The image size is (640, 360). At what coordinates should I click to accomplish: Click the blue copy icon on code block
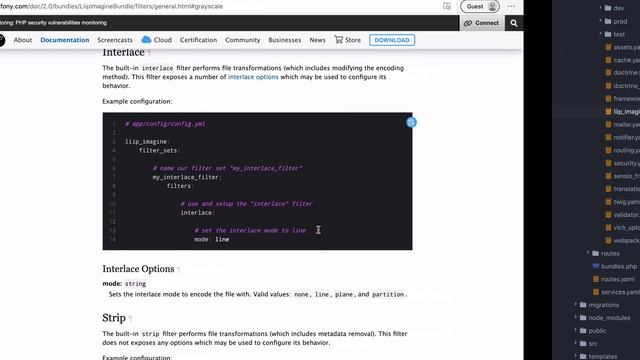(x=411, y=122)
